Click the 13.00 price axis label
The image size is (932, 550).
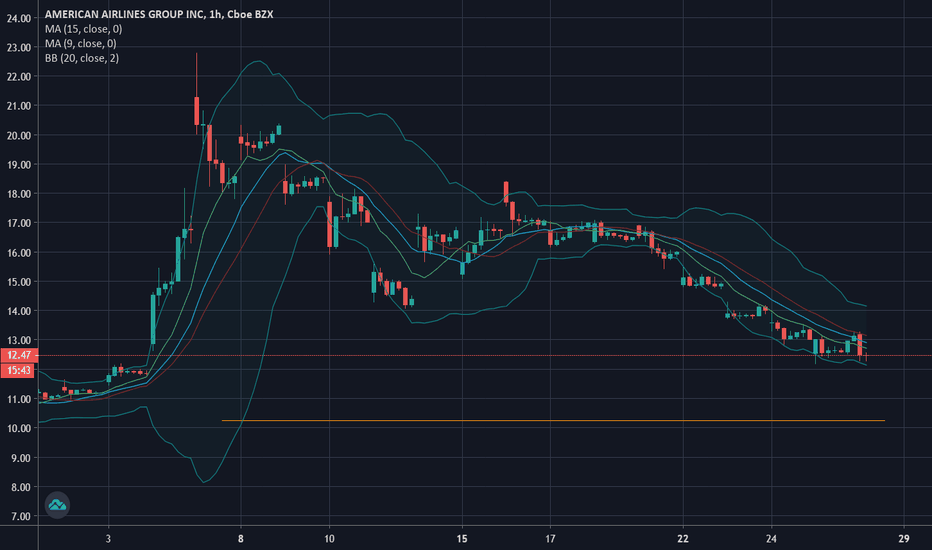(19, 341)
